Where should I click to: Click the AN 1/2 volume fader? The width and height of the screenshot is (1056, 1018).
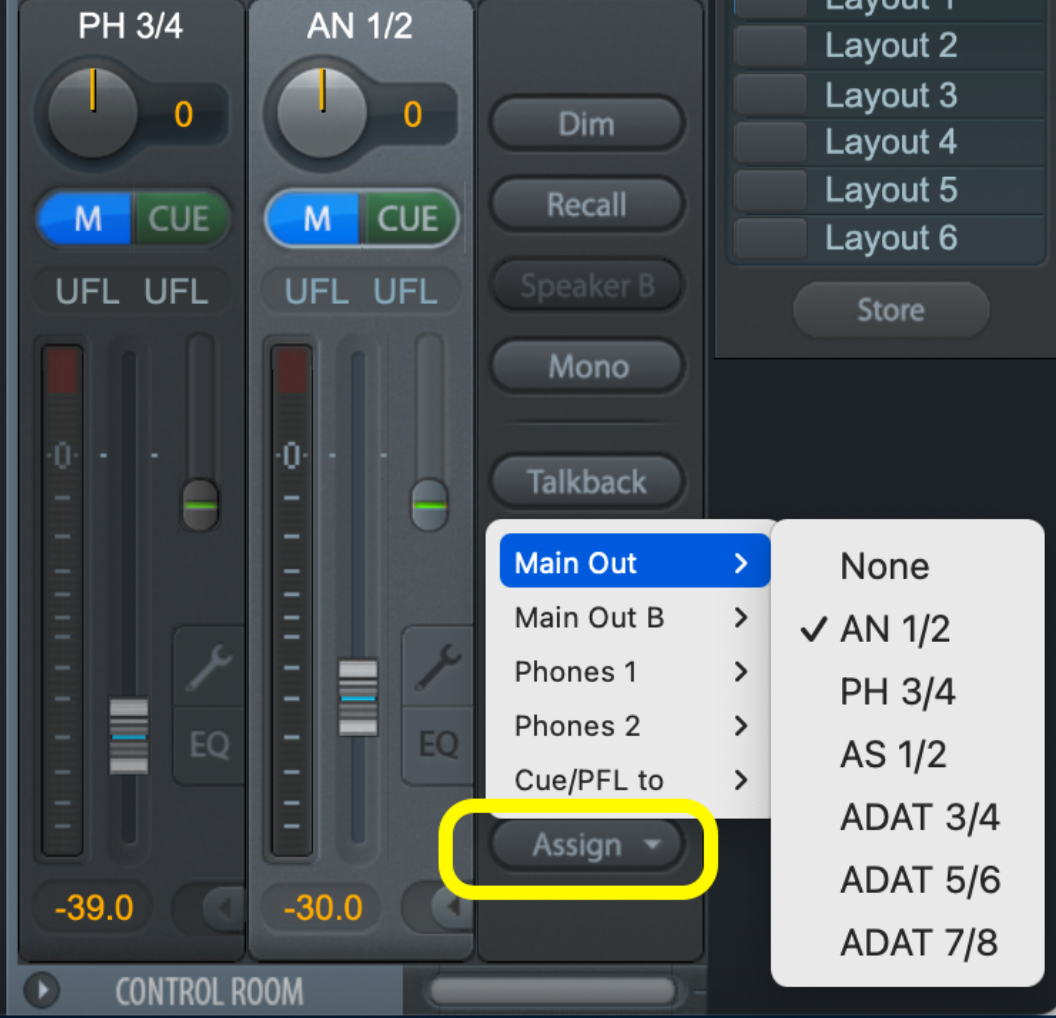click(x=358, y=695)
